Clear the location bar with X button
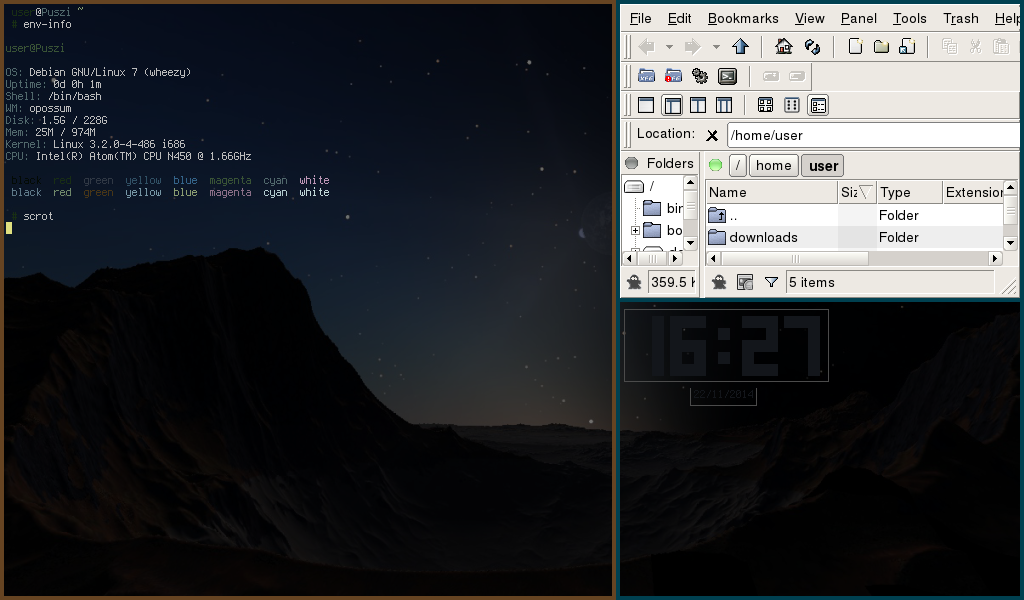Viewport: 1024px width, 600px height. tap(712, 135)
